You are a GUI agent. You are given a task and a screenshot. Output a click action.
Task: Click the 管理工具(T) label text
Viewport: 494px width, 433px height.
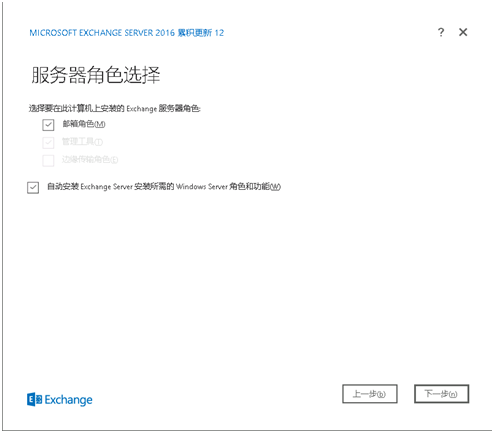tap(82, 142)
